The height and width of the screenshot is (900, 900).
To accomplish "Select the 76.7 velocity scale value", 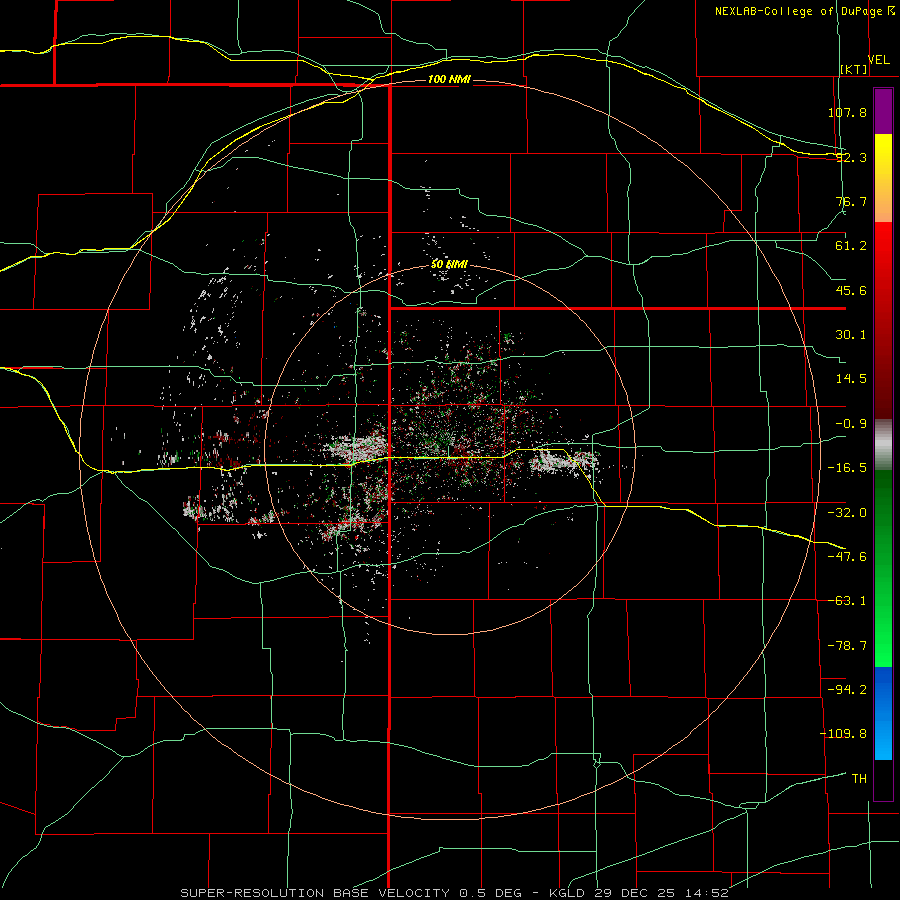I will [x=851, y=201].
